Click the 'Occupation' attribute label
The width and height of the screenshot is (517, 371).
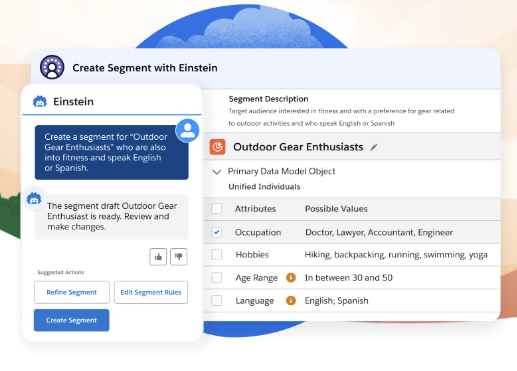tap(258, 232)
